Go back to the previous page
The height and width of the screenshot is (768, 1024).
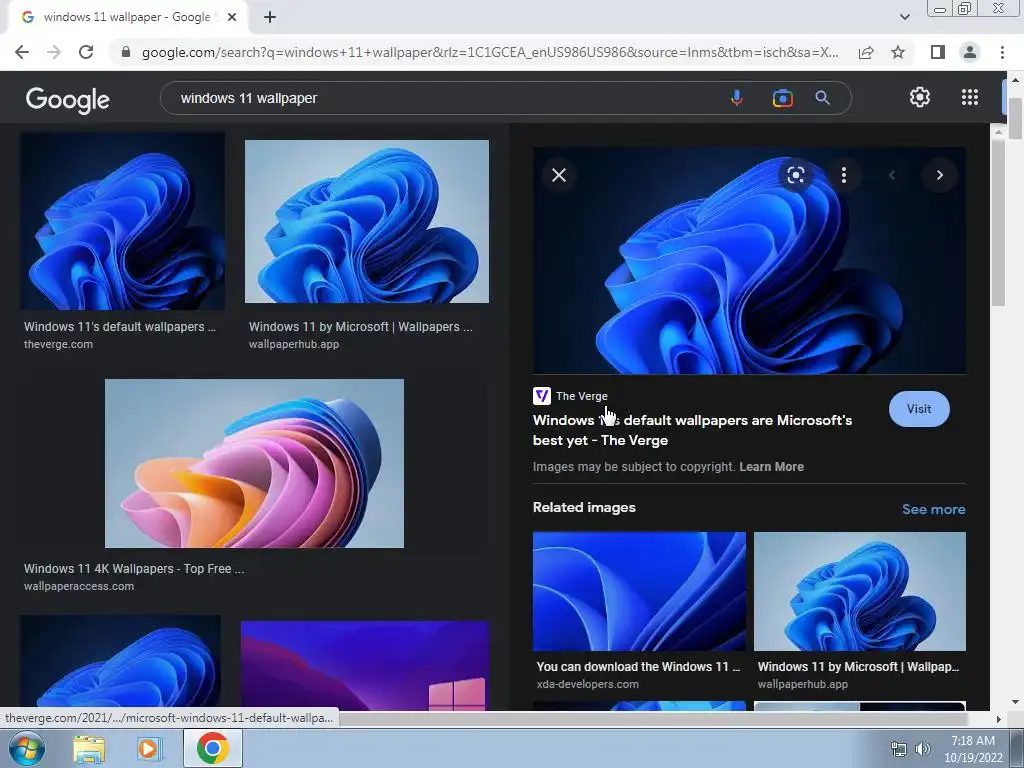click(x=22, y=52)
